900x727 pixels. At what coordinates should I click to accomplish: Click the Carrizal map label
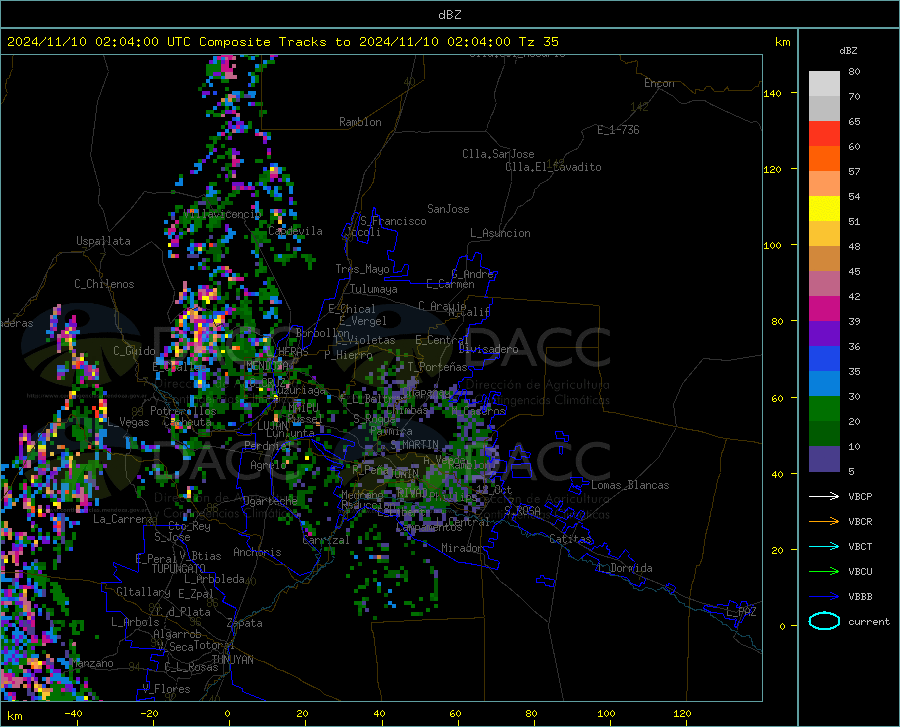[x=325, y=540]
